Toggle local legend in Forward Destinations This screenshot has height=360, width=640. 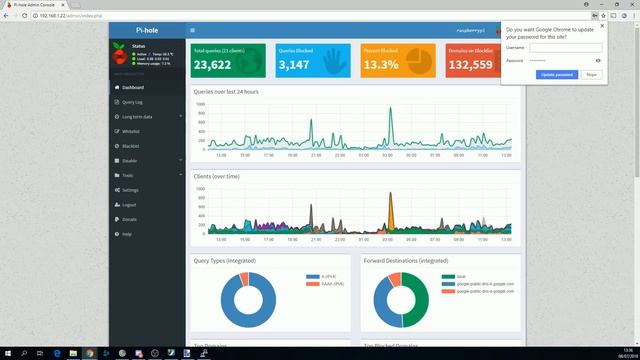click(x=453, y=276)
